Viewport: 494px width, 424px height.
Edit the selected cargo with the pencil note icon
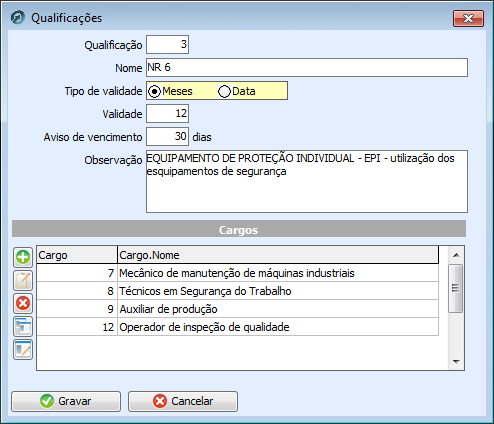click(23, 280)
